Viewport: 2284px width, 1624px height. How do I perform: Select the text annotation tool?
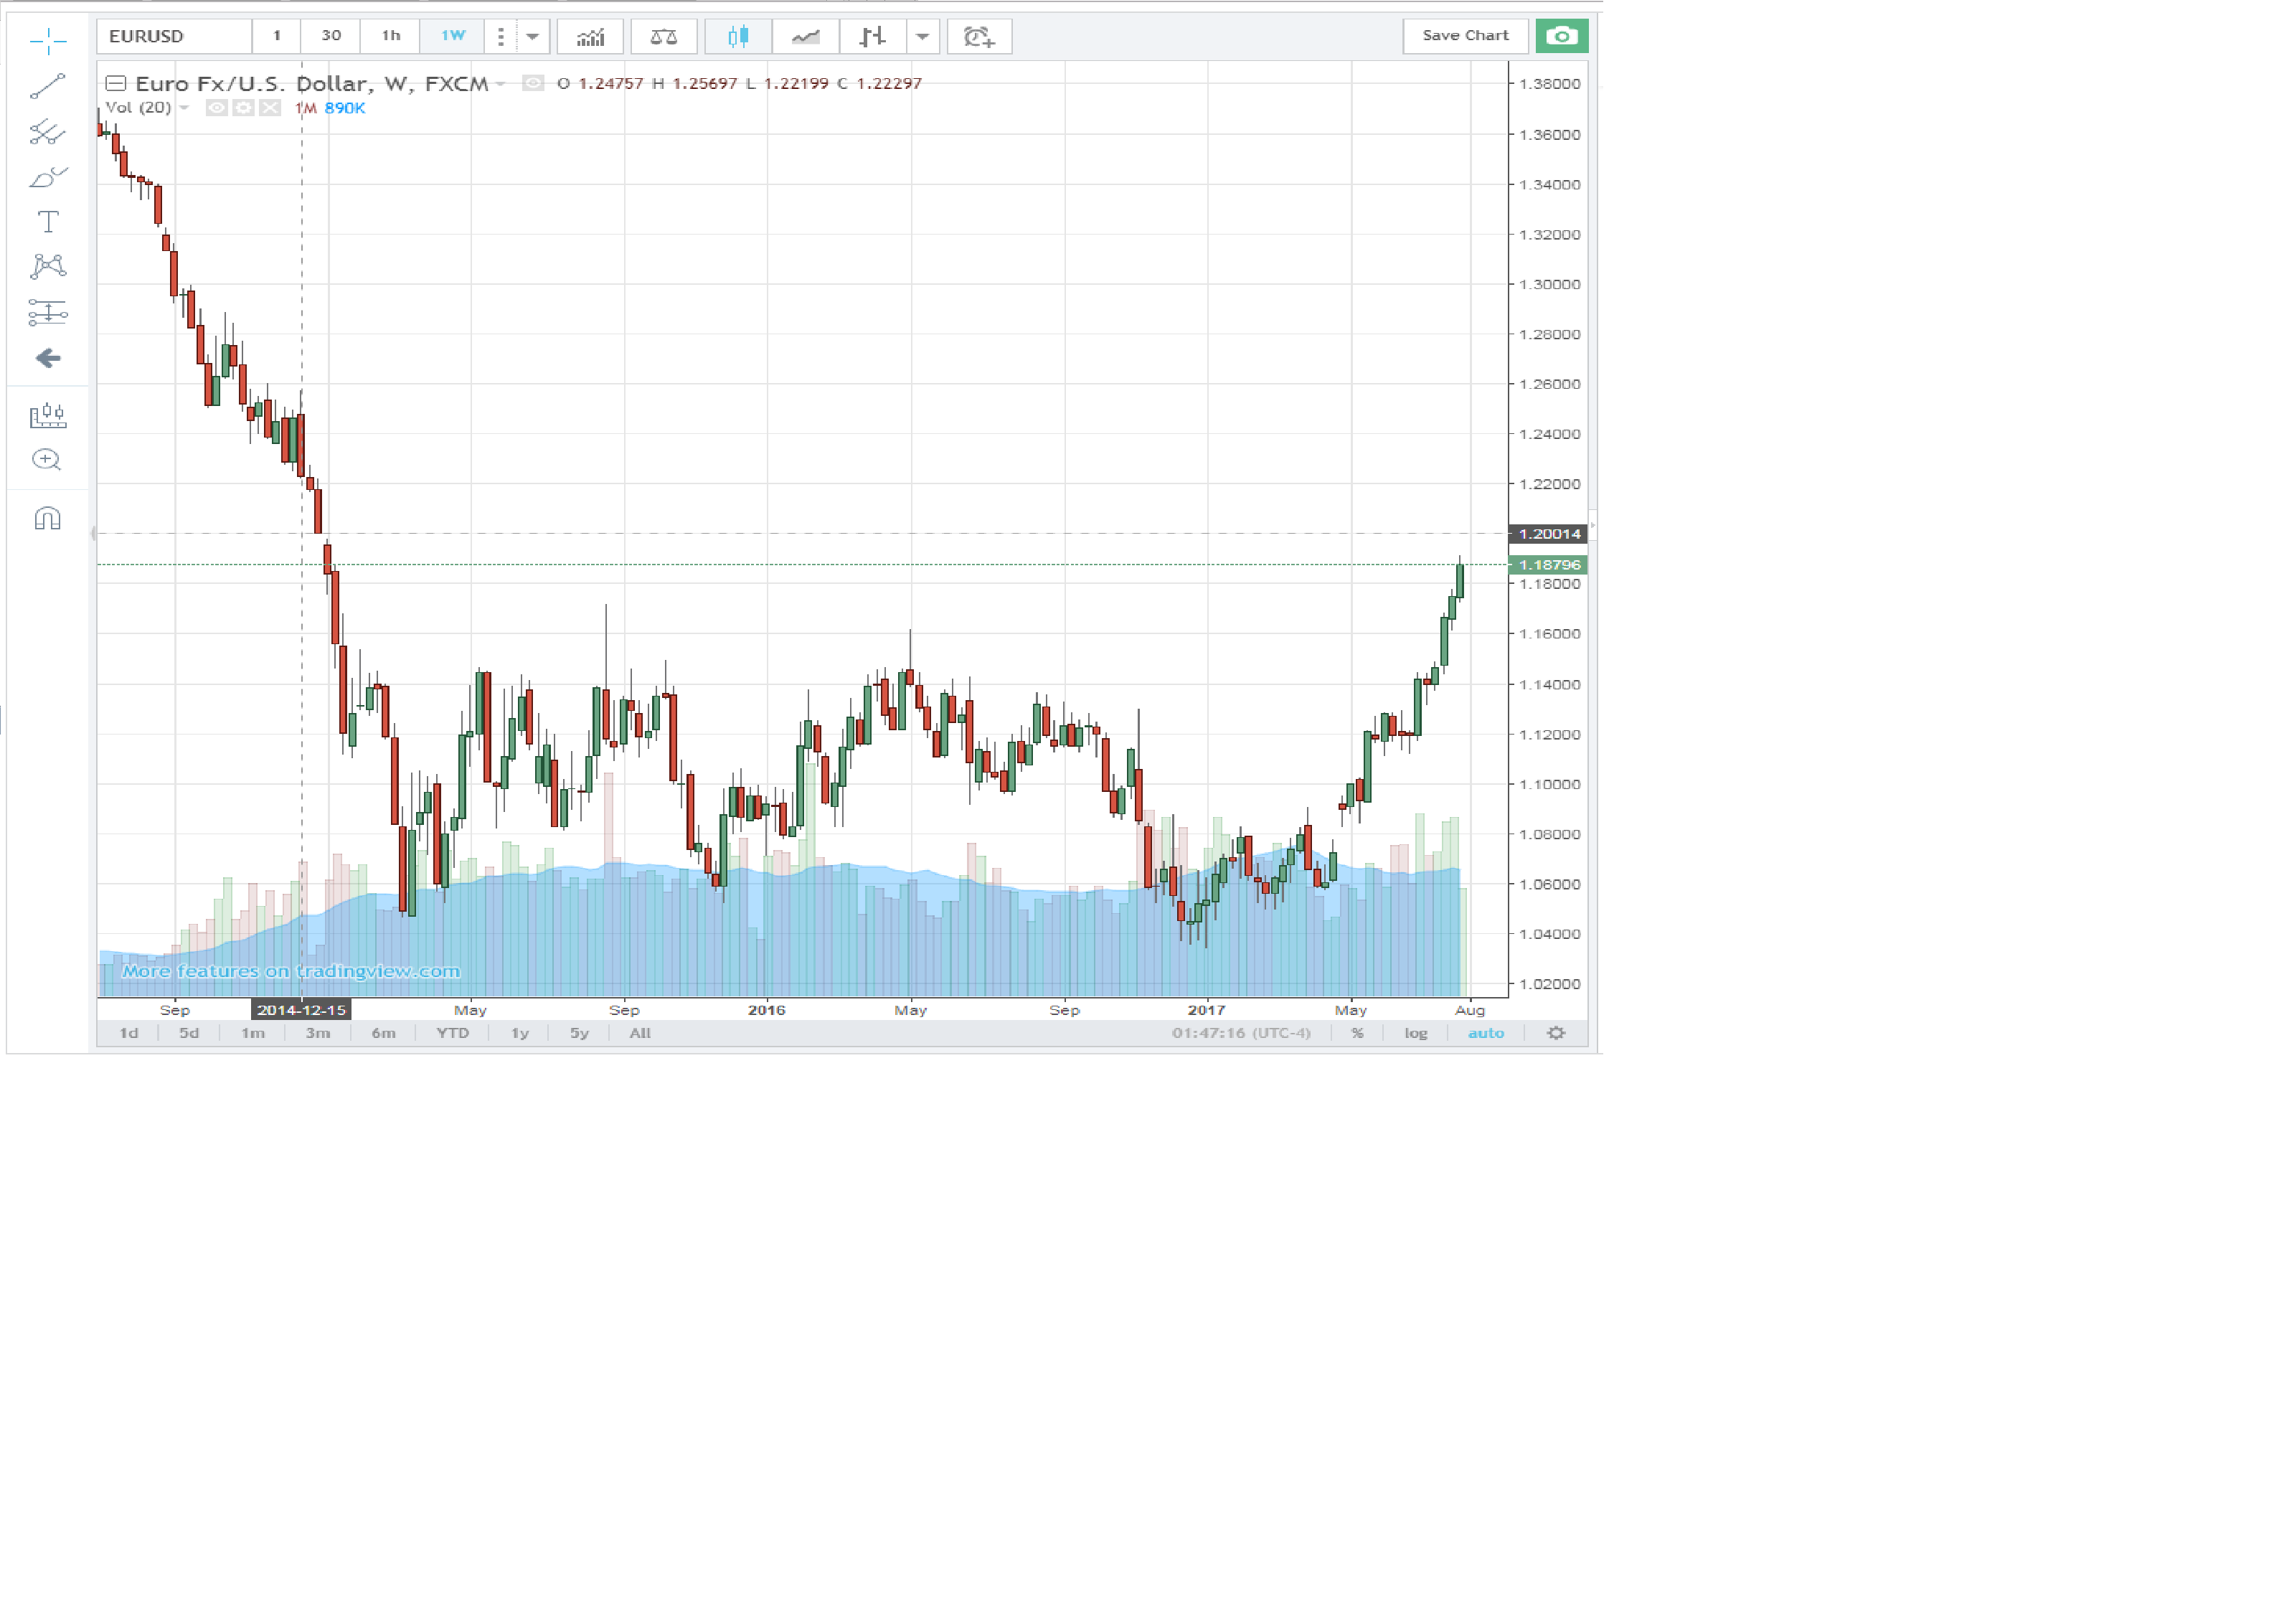[x=47, y=221]
